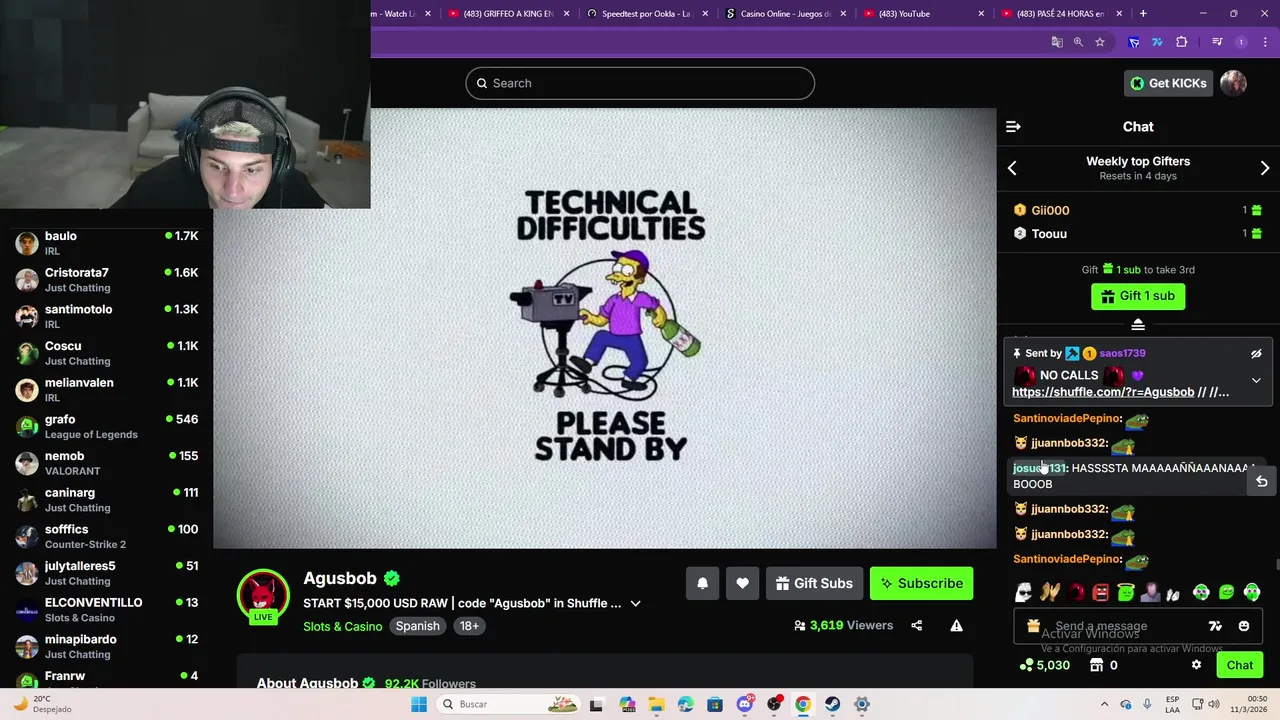
Task: Show previous weekly gifters panel
Action: [x=1012, y=169]
